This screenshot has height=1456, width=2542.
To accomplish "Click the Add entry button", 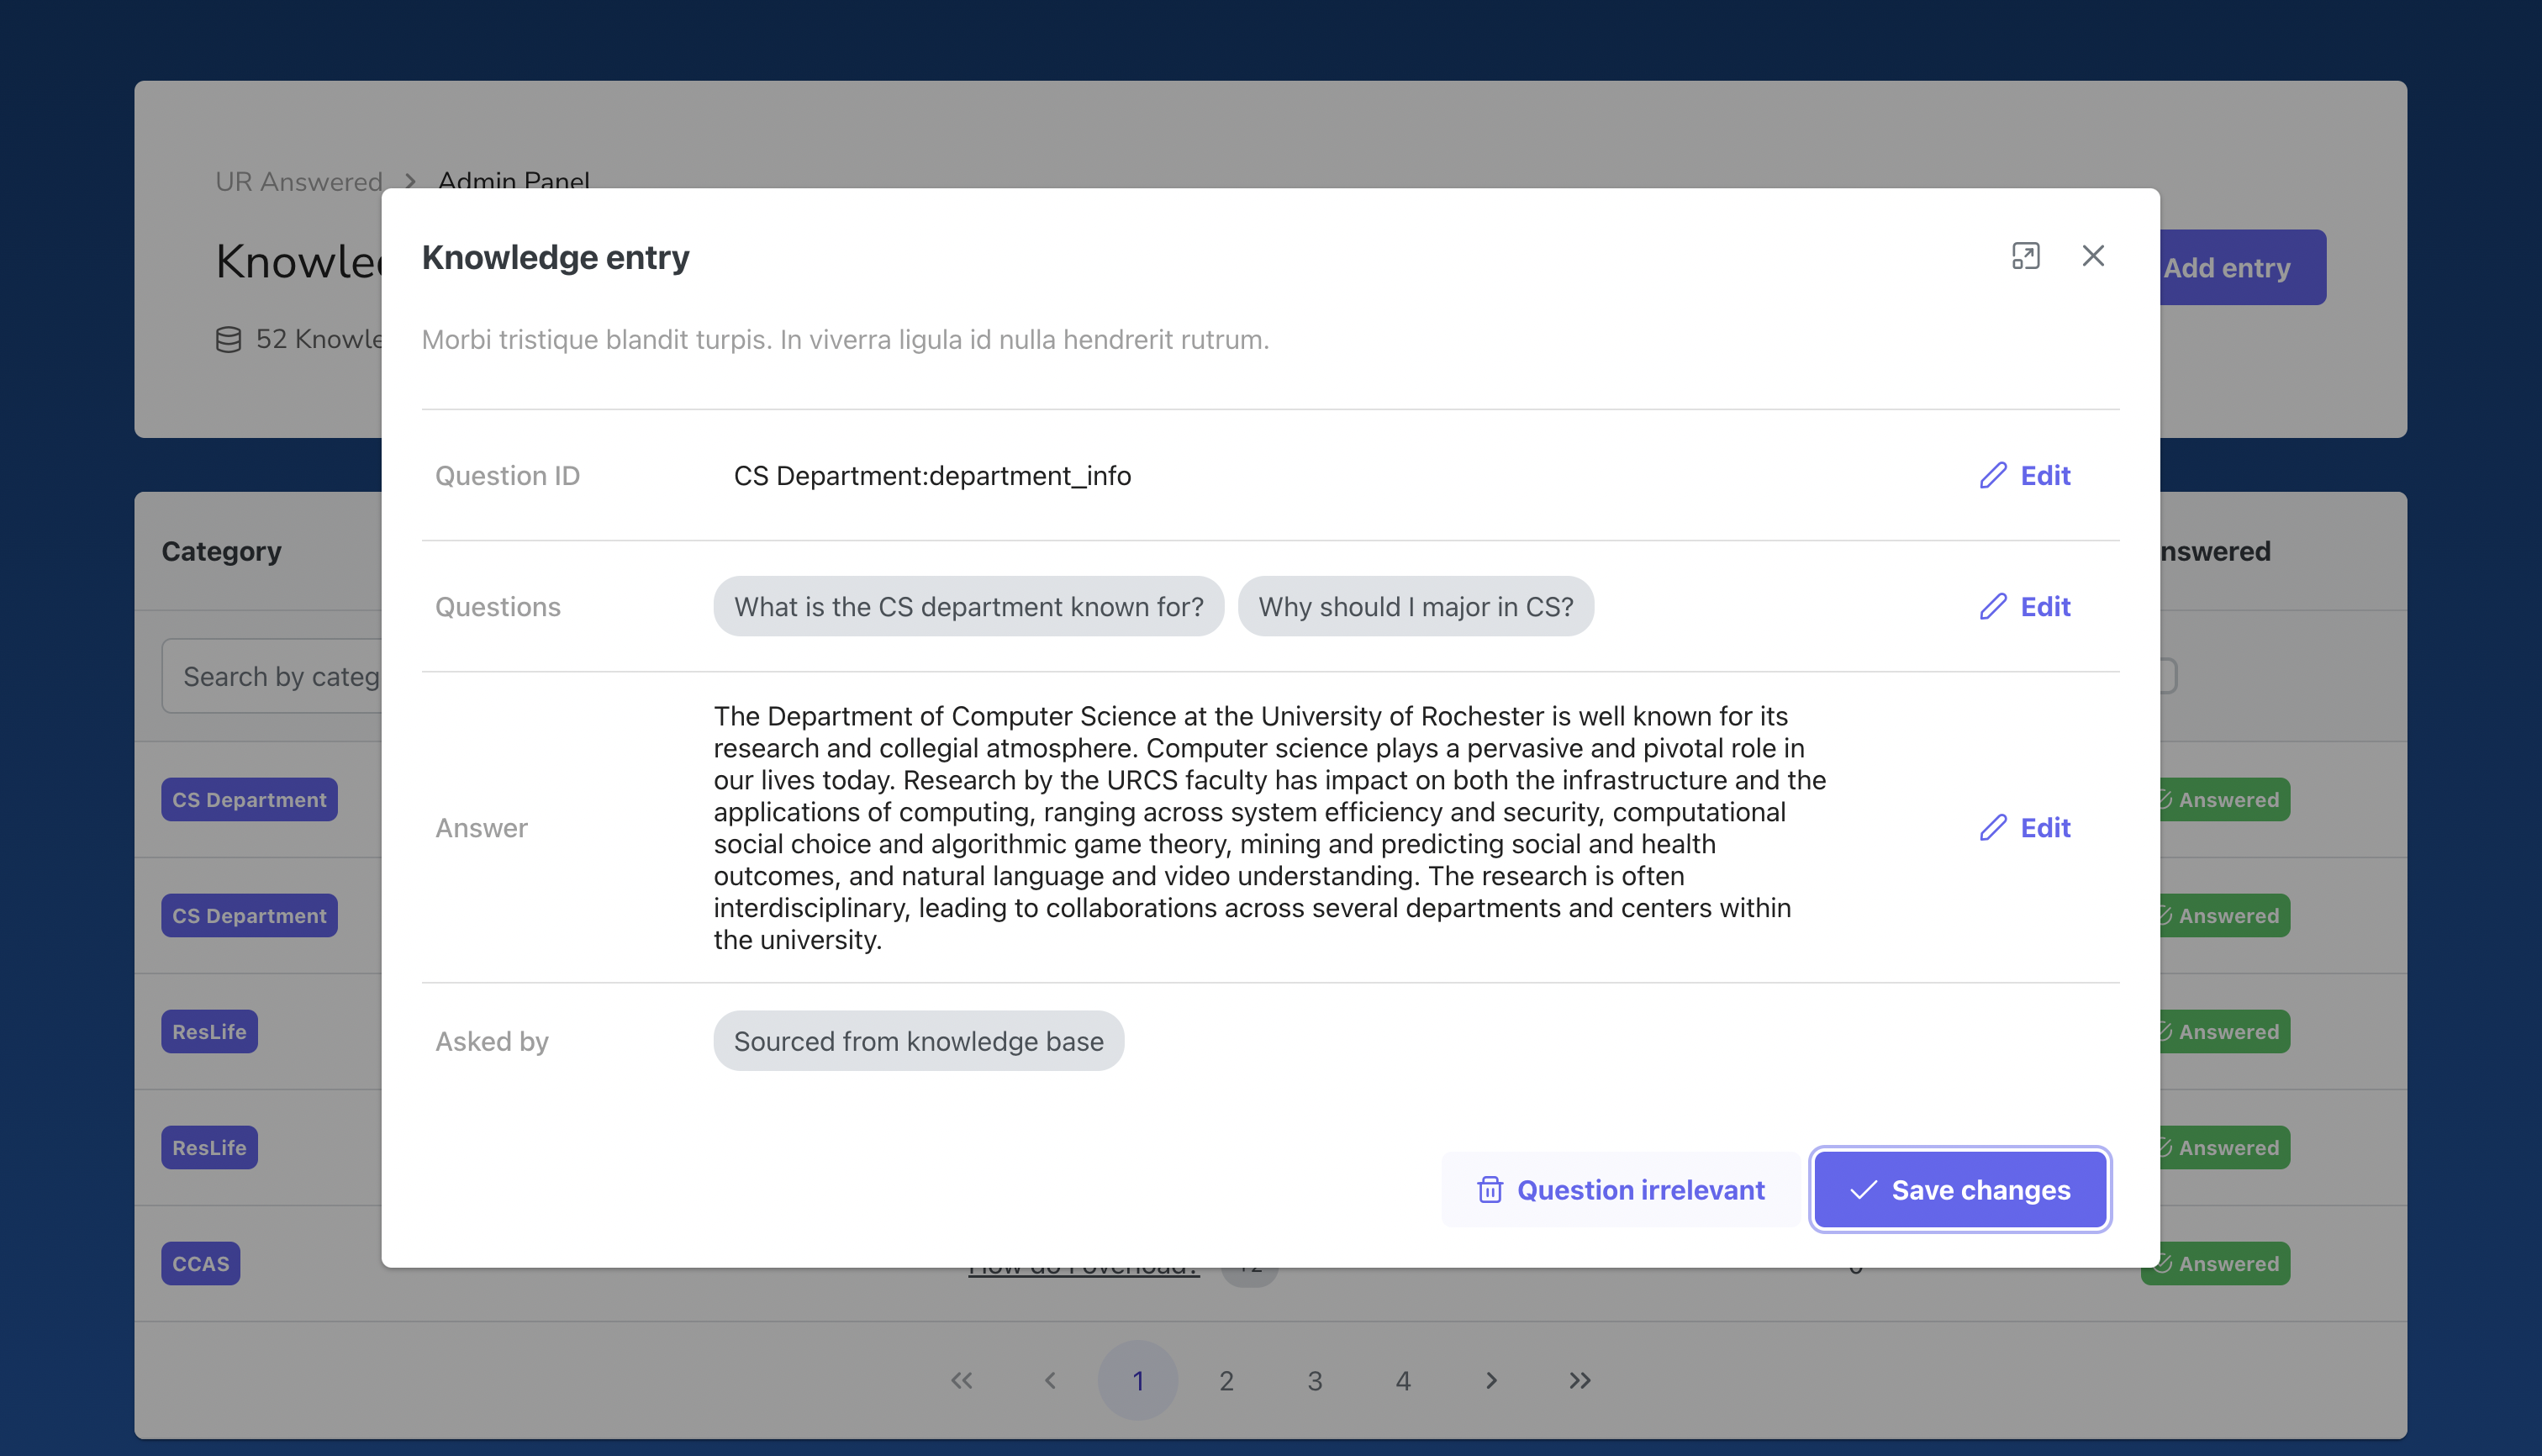I will point(2240,268).
